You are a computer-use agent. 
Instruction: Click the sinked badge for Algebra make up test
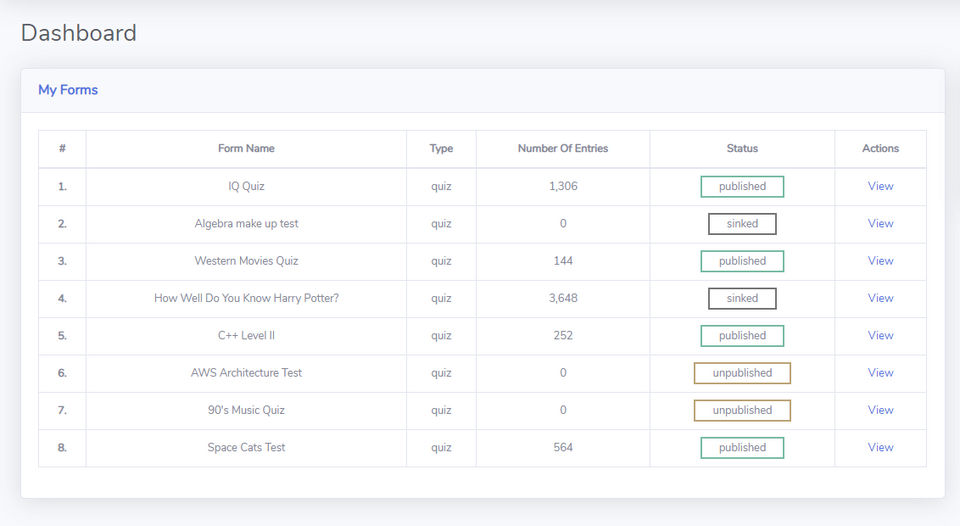[x=742, y=224]
